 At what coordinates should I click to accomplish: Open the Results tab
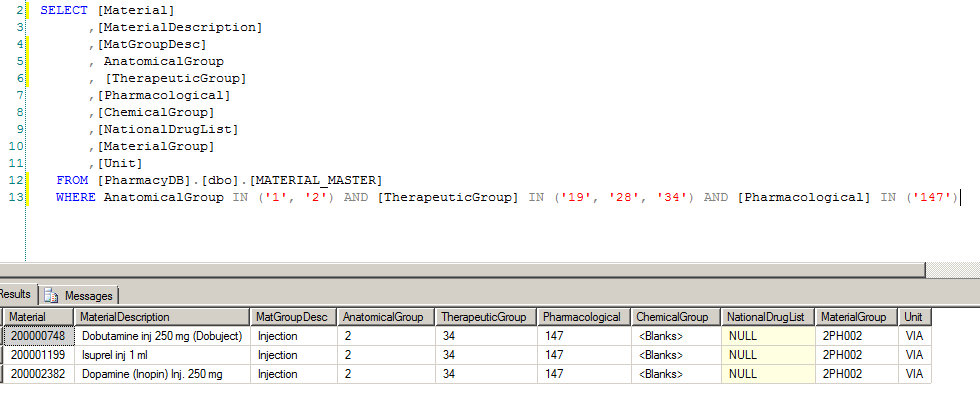pos(16,294)
